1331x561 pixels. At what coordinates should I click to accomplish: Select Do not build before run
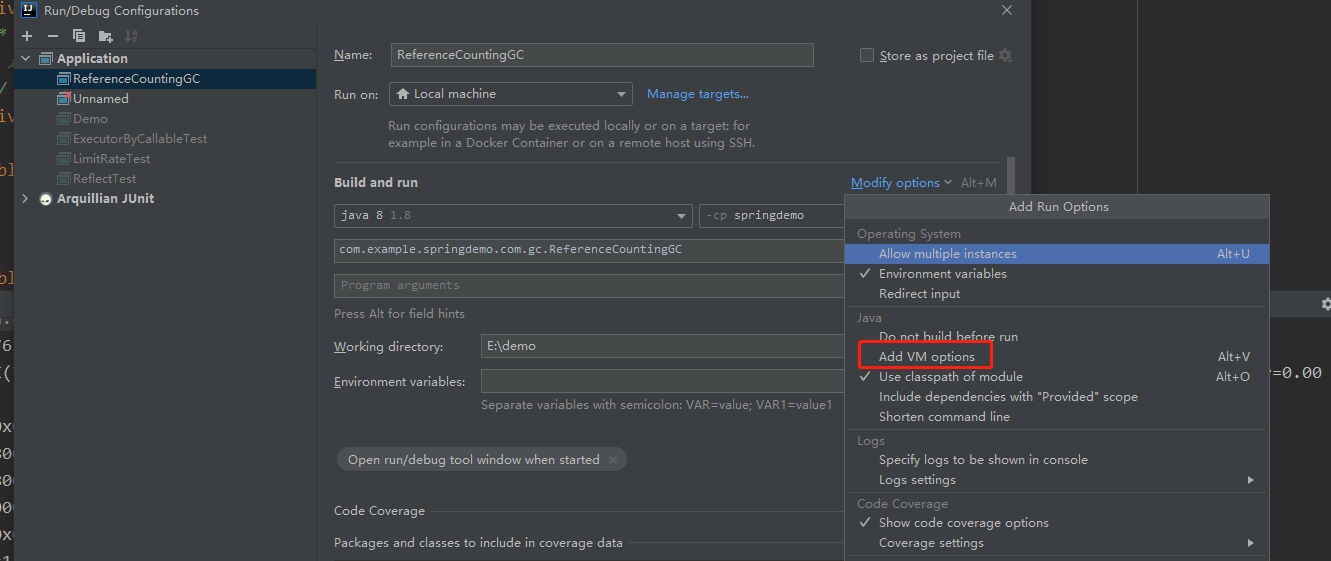[x=1057, y=337]
